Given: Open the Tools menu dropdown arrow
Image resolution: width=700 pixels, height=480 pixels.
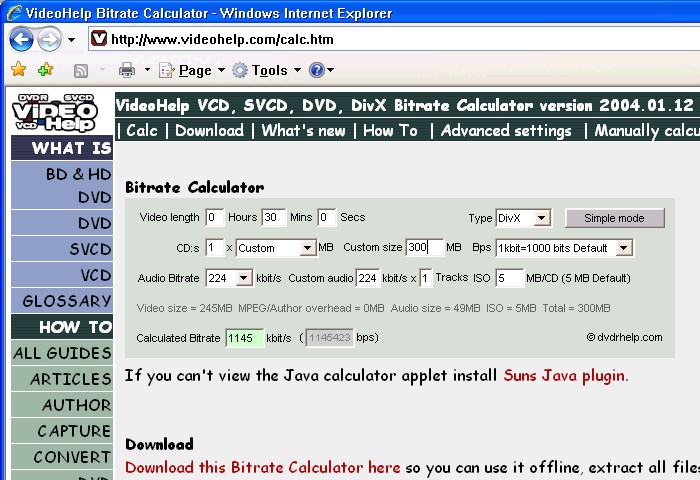Looking at the screenshot, I should (x=297, y=70).
